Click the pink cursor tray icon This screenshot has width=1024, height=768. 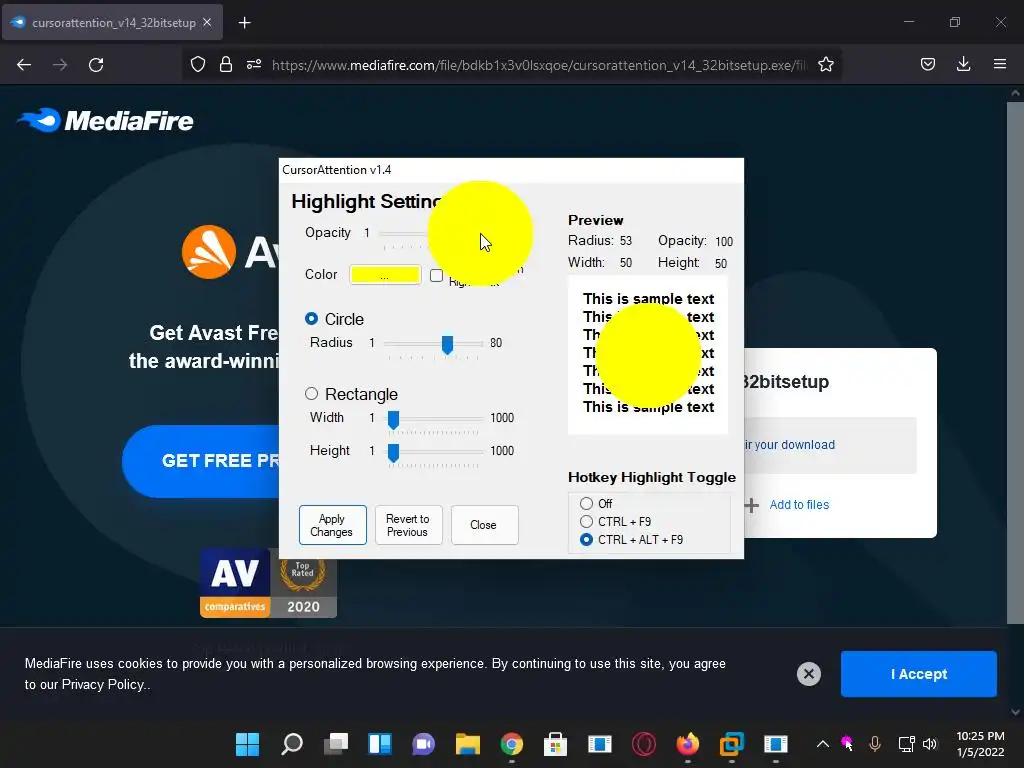[x=847, y=743]
